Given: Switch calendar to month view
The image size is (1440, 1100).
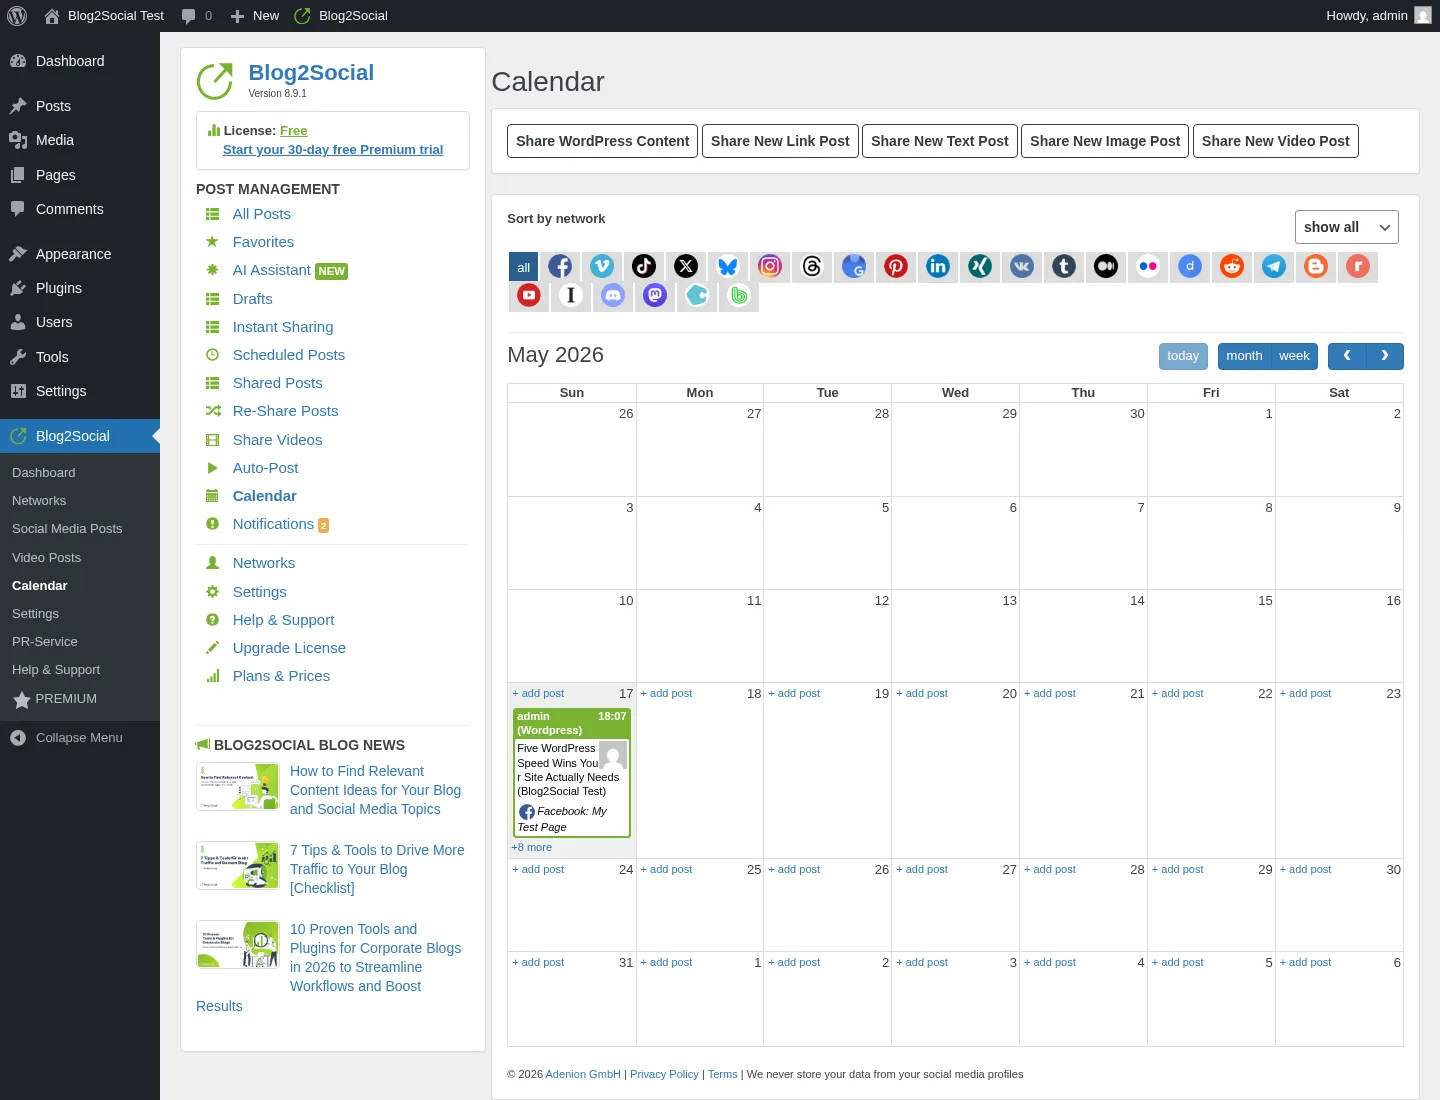Looking at the screenshot, I should 1244,356.
